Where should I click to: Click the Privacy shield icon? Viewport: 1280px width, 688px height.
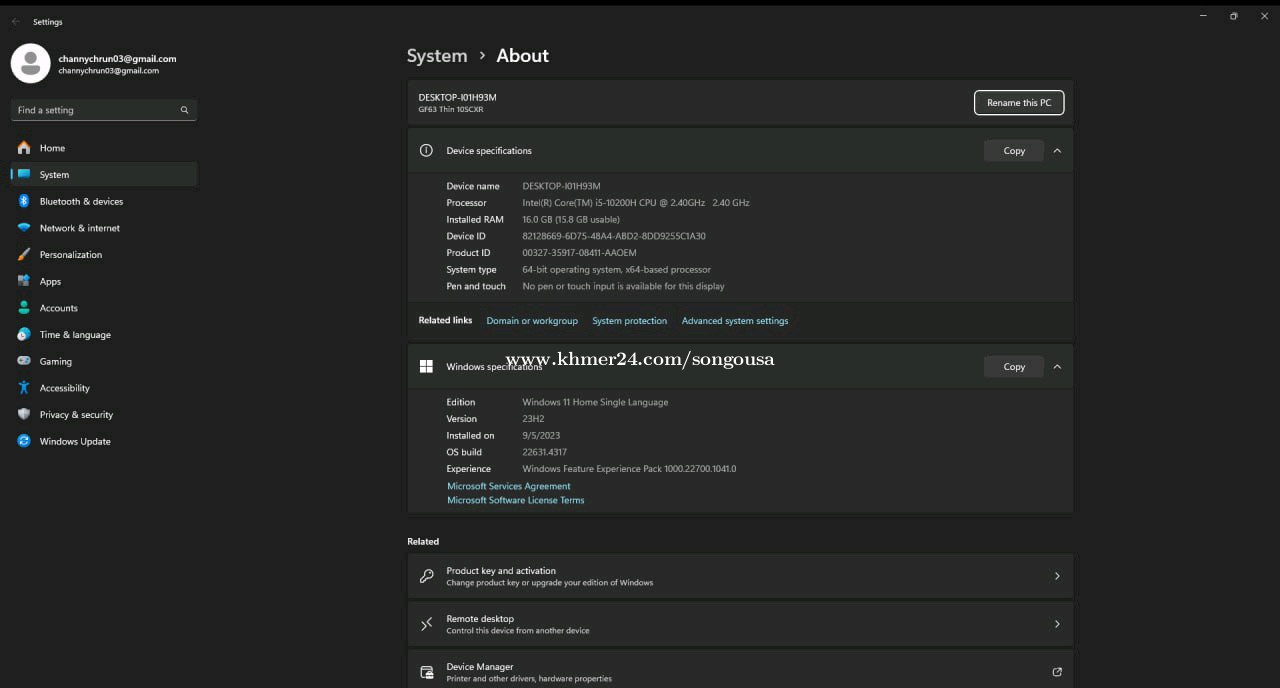24,414
